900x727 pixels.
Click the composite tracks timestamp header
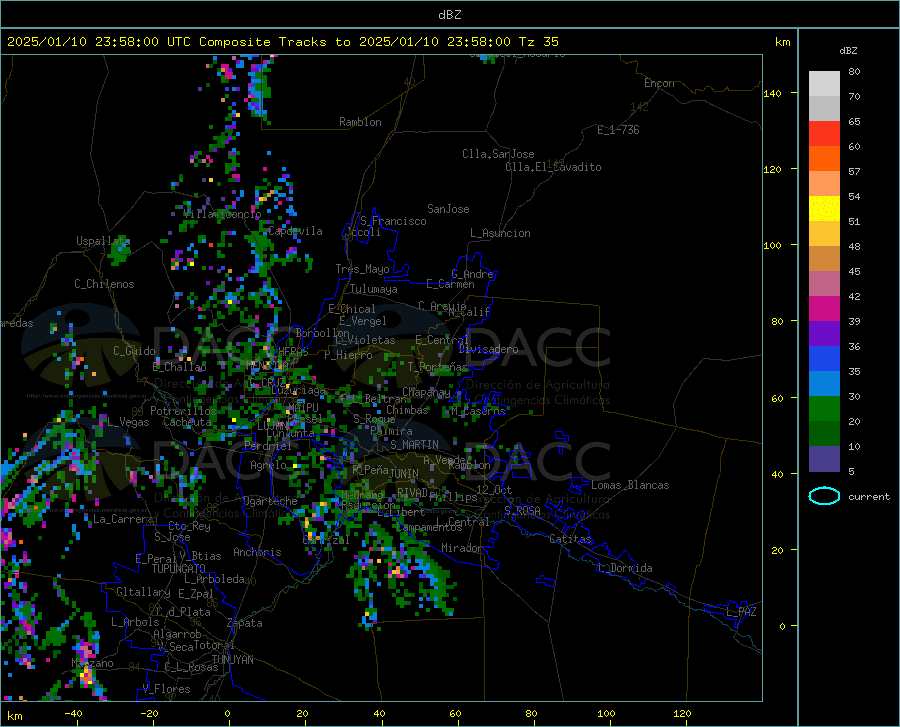point(282,42)
